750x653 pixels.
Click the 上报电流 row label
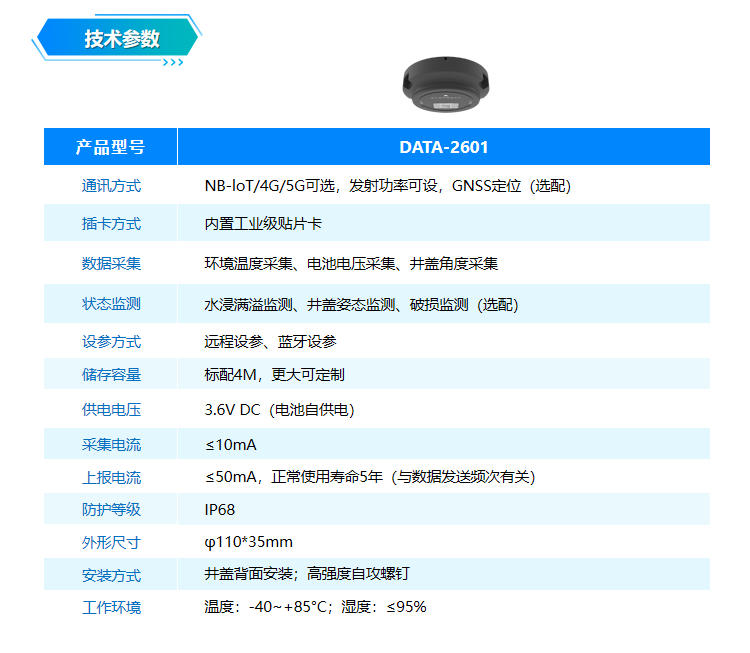[111, 477]
